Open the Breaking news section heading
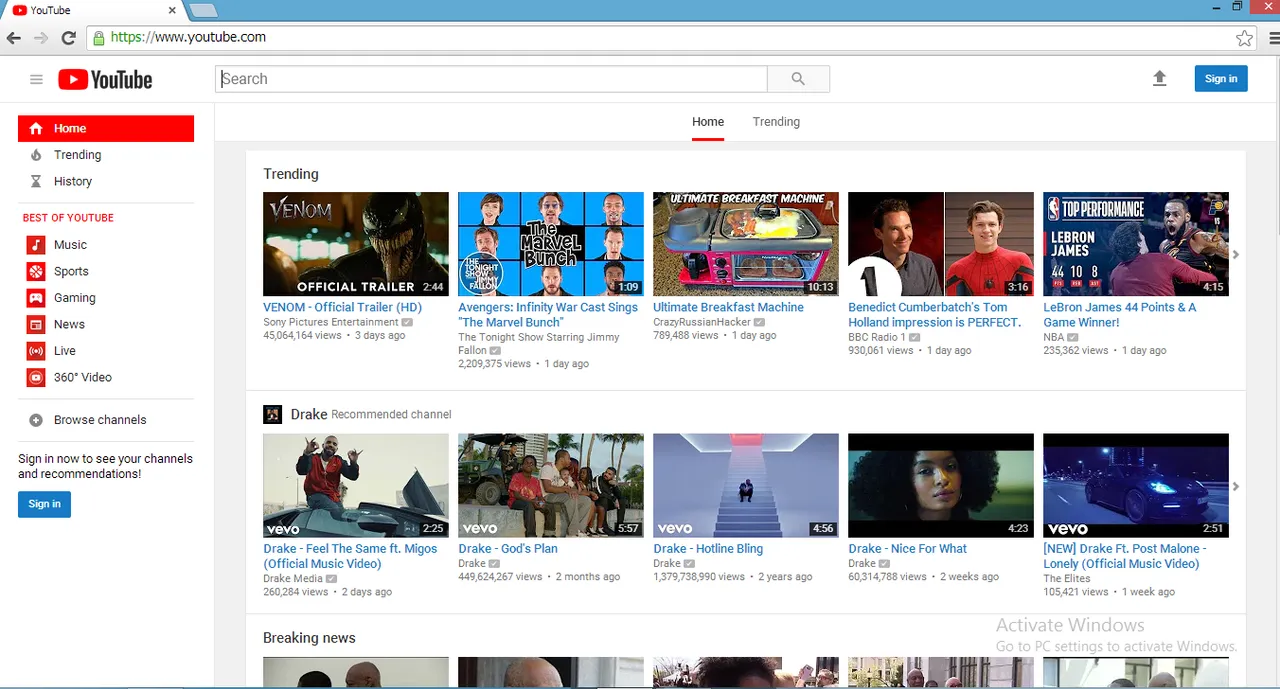1280x689 pixels. (309, 638)
